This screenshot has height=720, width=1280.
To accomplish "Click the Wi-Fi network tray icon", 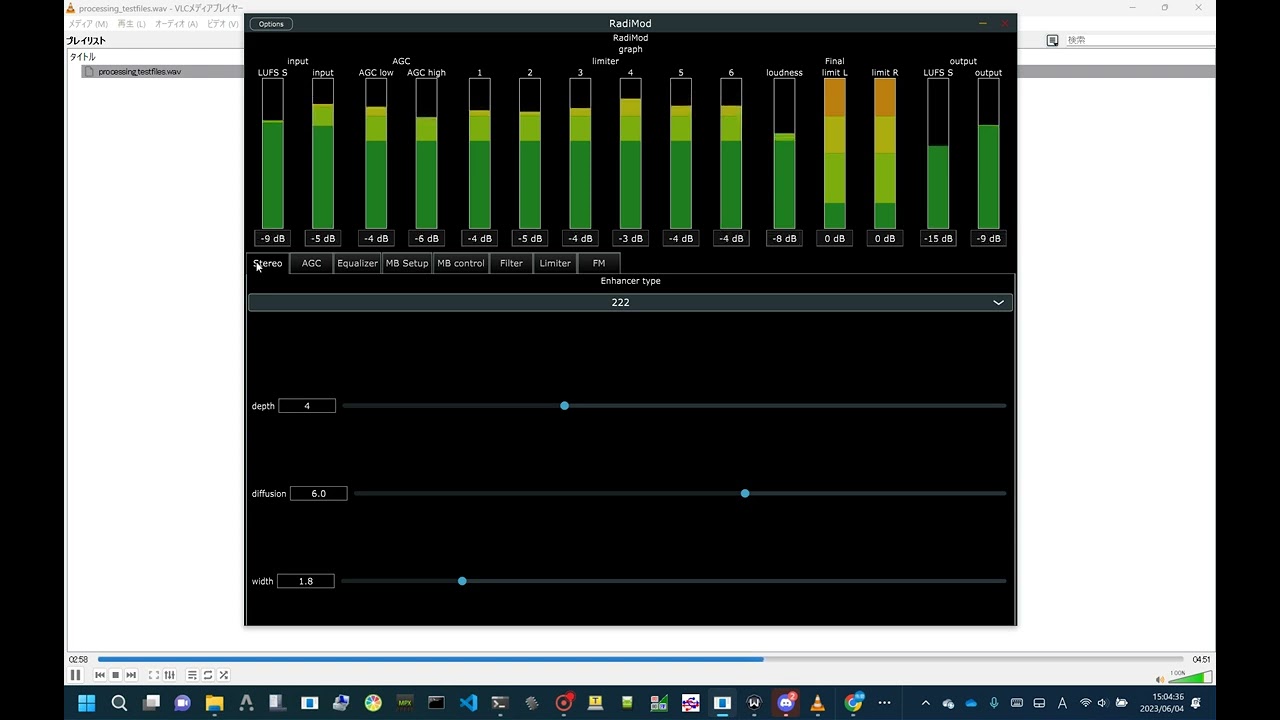I will [x=1085, y=703].
